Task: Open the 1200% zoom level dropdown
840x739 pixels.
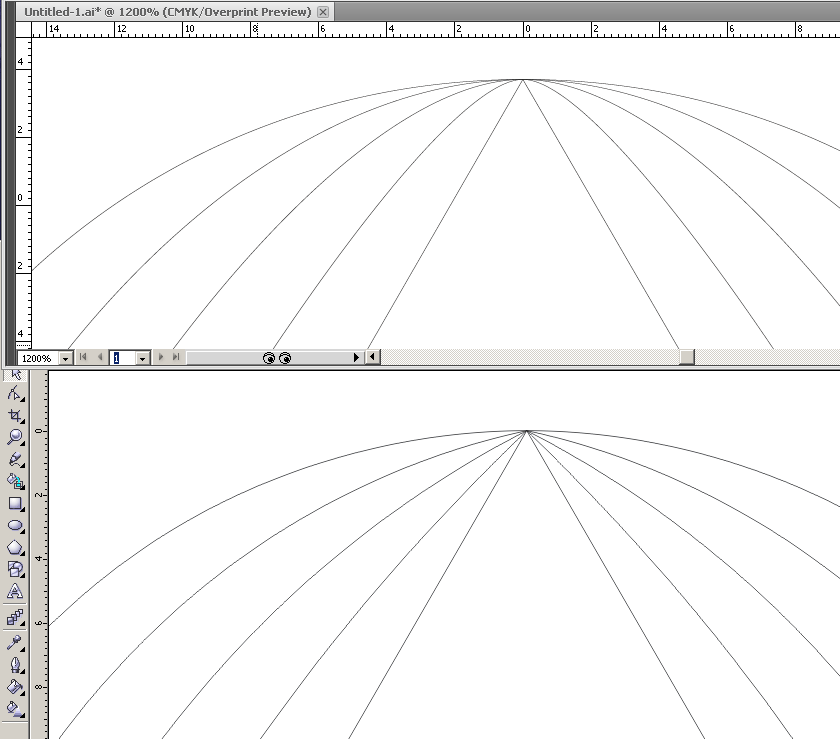Action: coord(65,358)
